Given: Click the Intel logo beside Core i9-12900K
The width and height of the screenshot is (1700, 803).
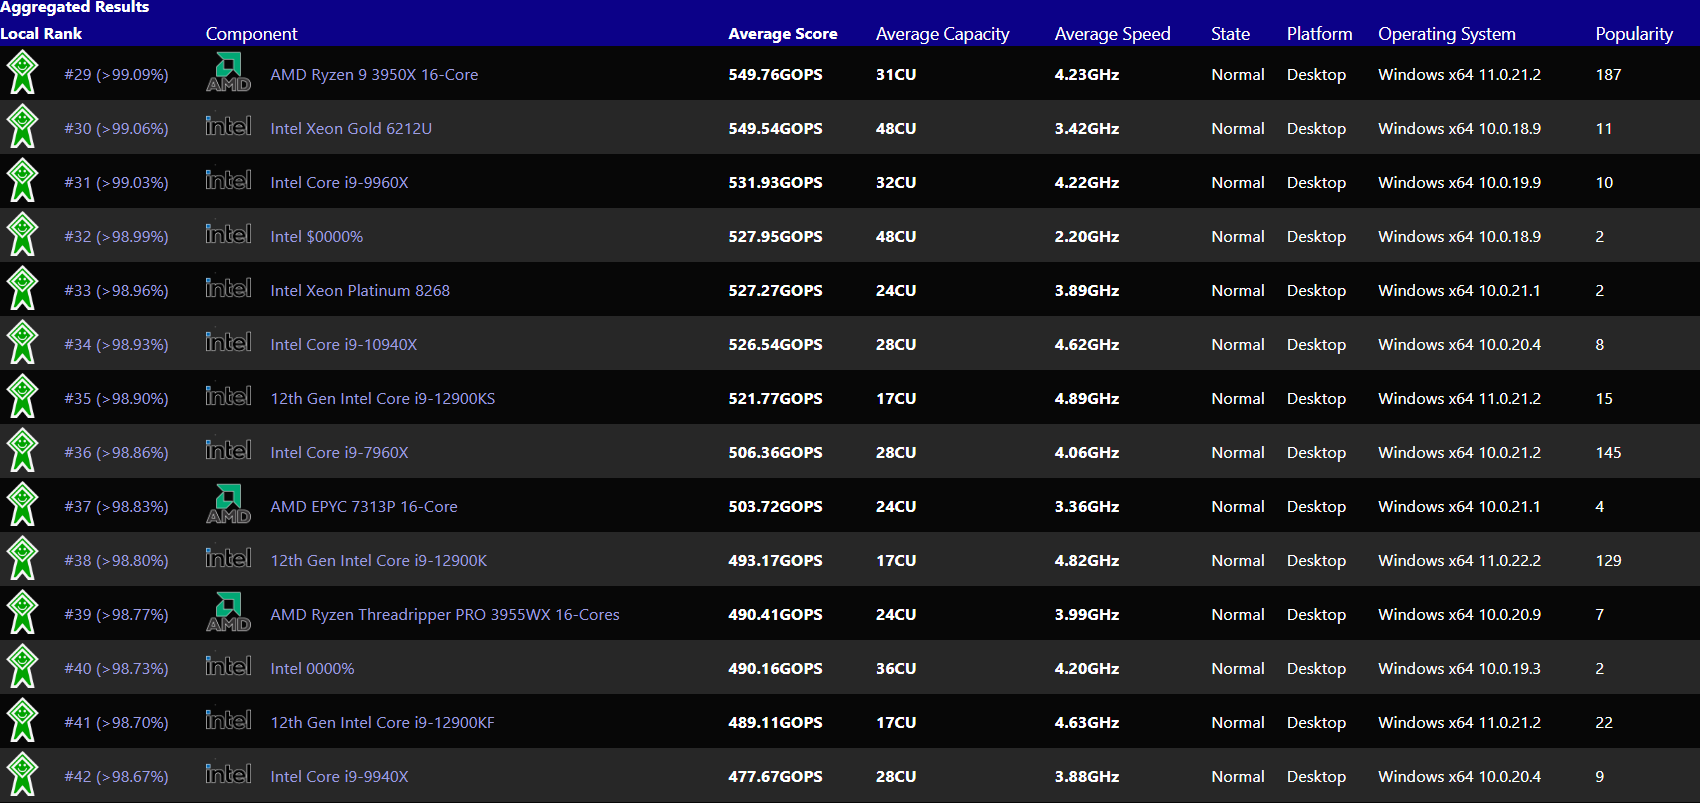Looking at the screenshot, I should click(x=228, y=558).
